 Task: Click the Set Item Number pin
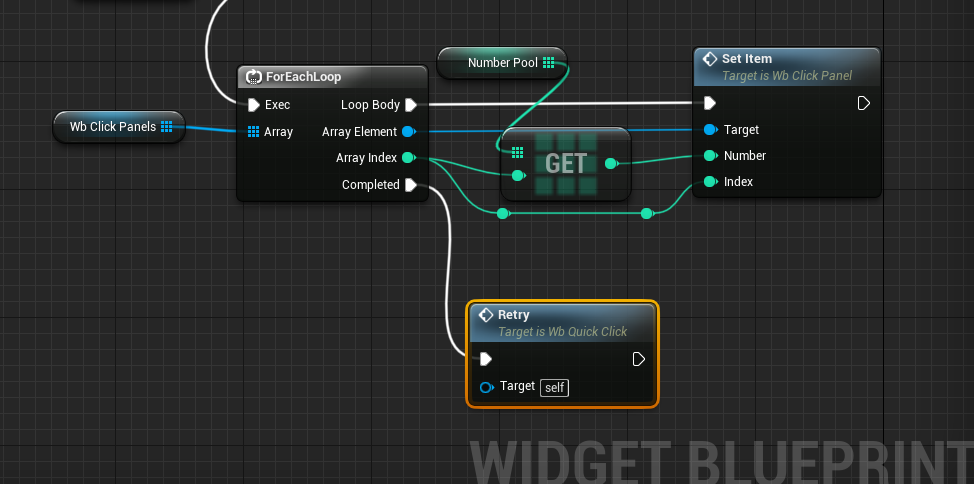[711, 156]
